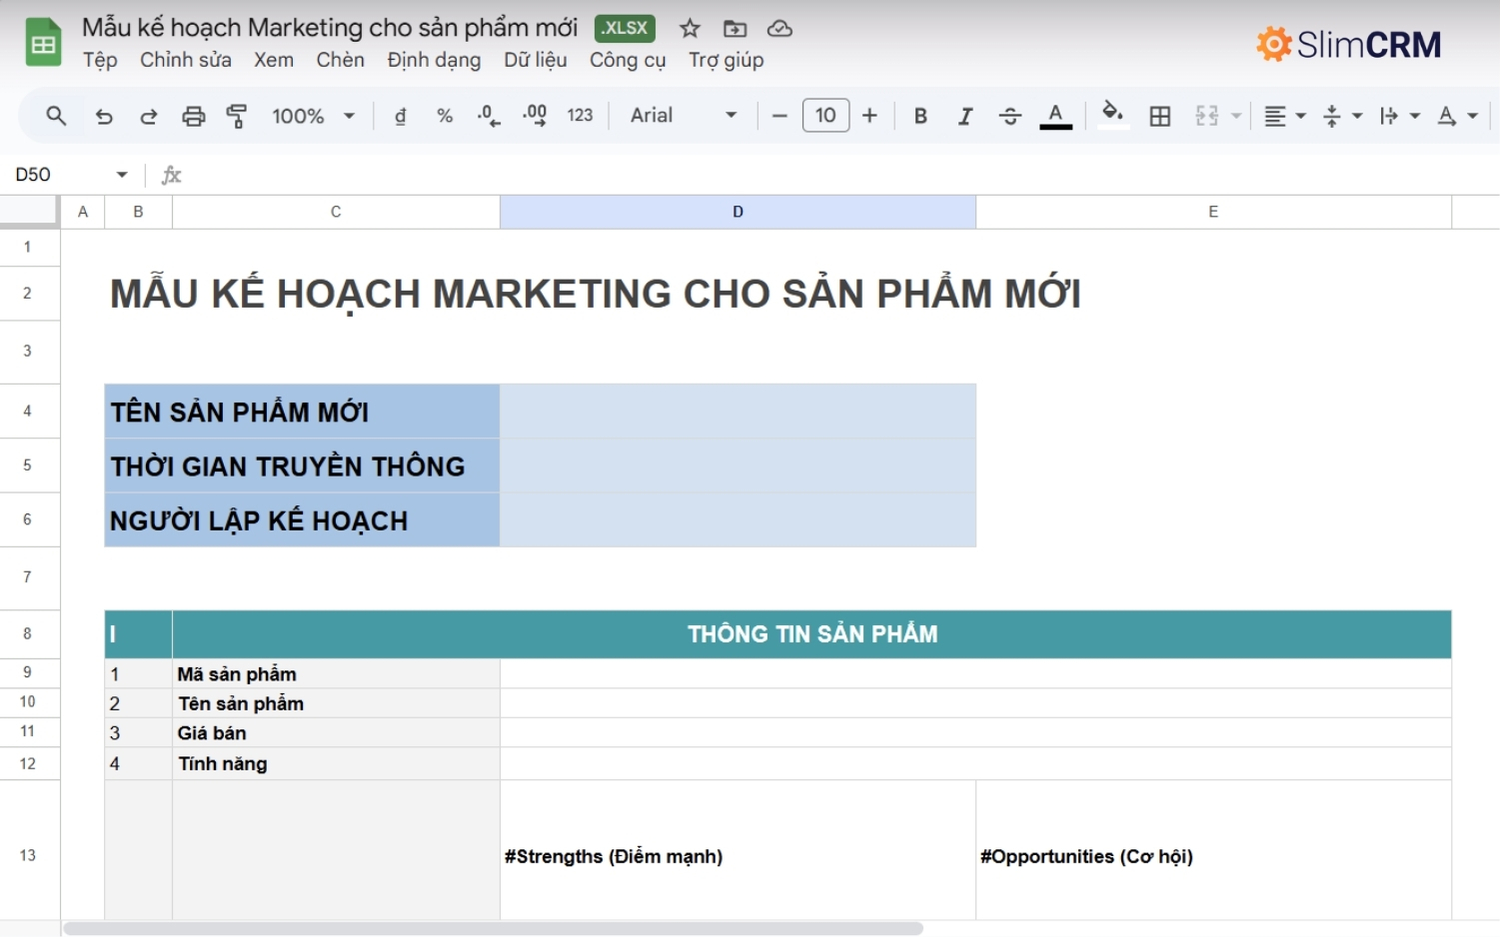1500x937 pixels.
Task: Decrease font size with minus button
Action: click(x=780, y=116)
